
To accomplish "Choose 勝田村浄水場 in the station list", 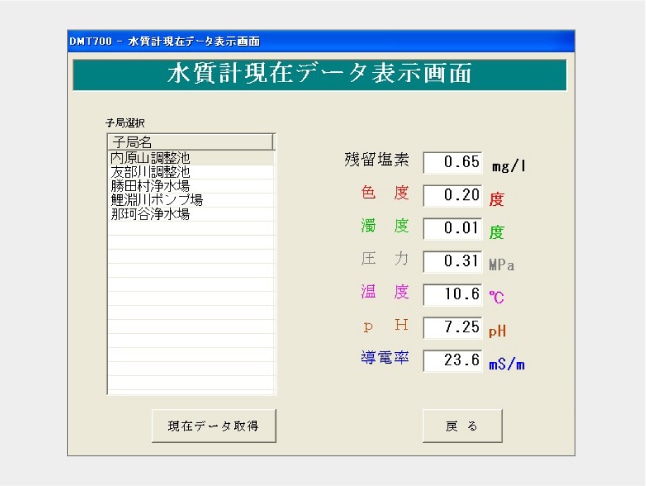I will [x=150, y=186].
